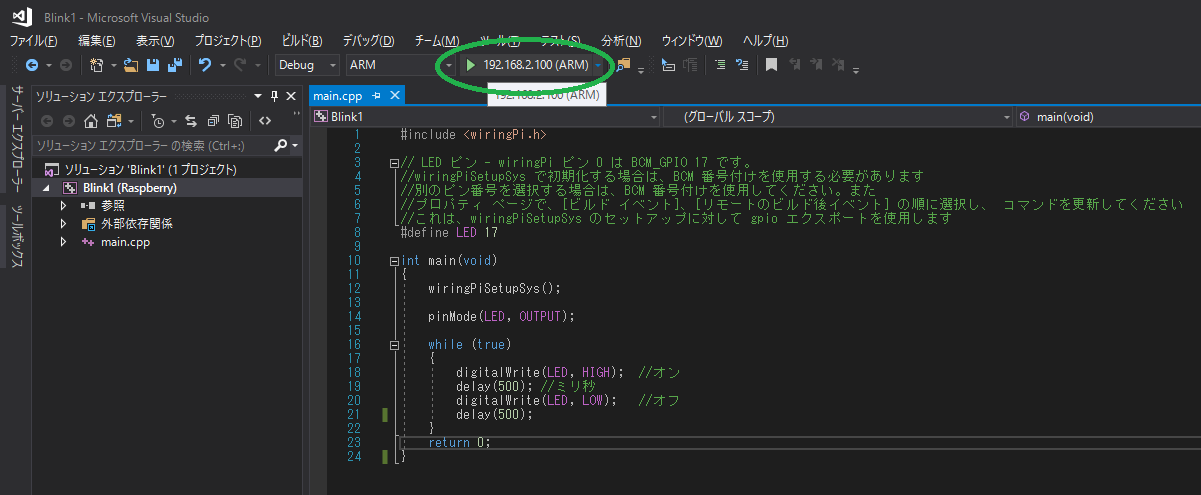The height and width of the screenshot is (495, 1201).
Task: Open the チーム(M) menu
Action: click(x=437, y=41)
